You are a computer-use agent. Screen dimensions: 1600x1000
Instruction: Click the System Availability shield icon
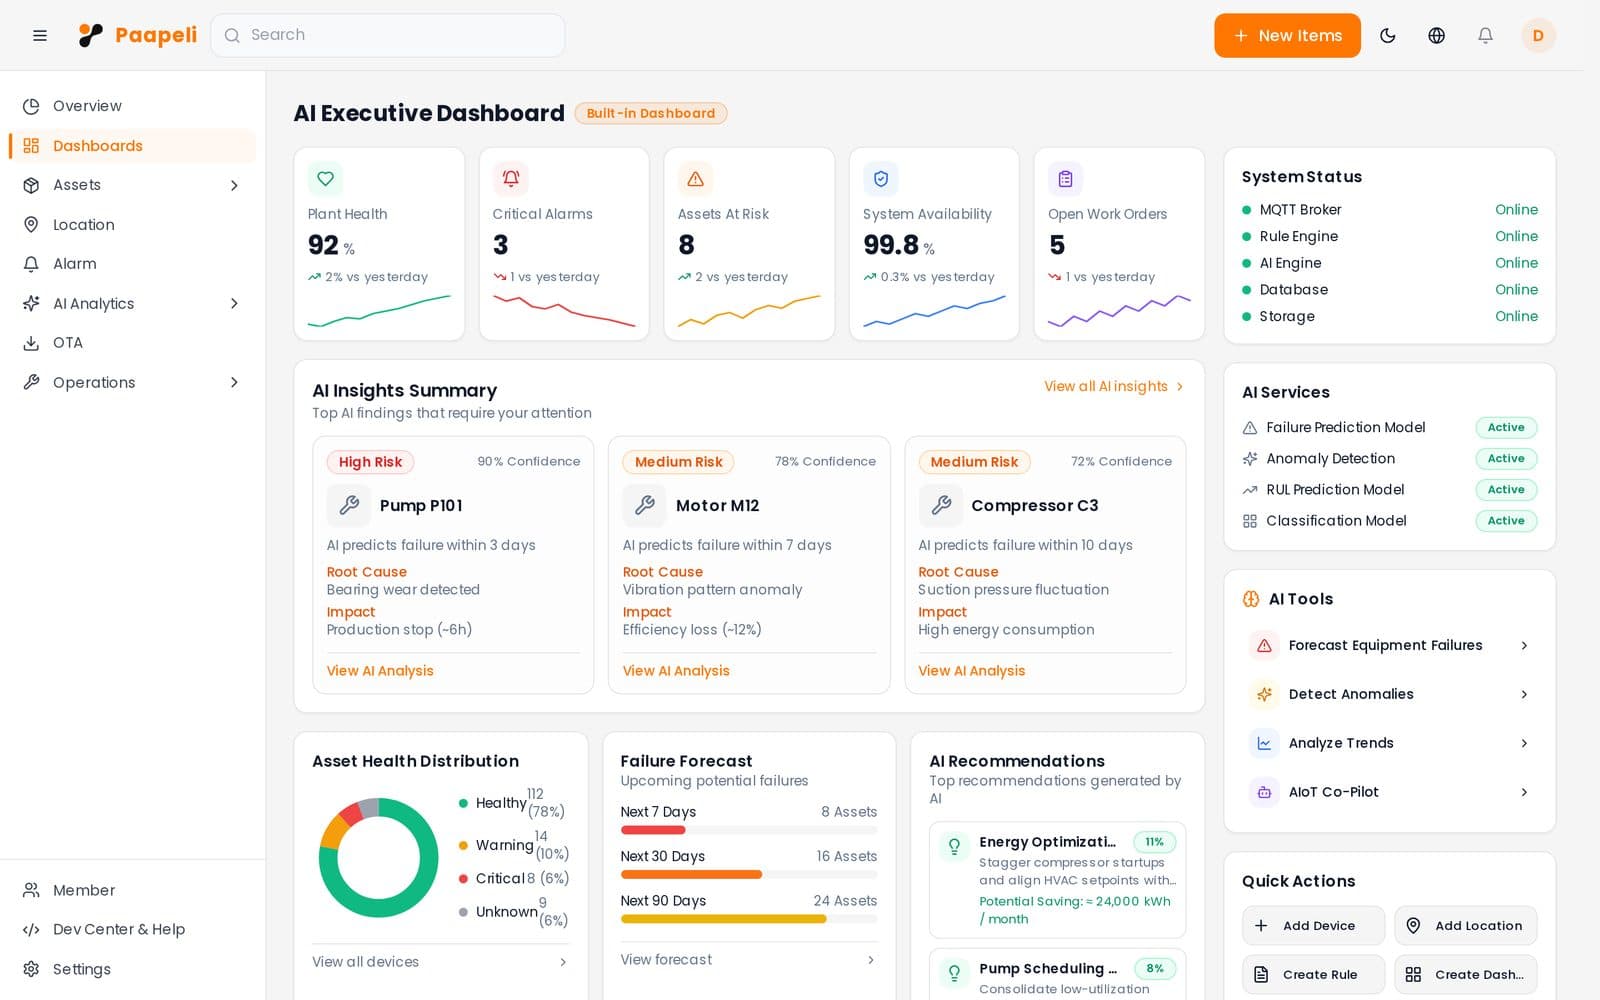[x=881, y=179]
